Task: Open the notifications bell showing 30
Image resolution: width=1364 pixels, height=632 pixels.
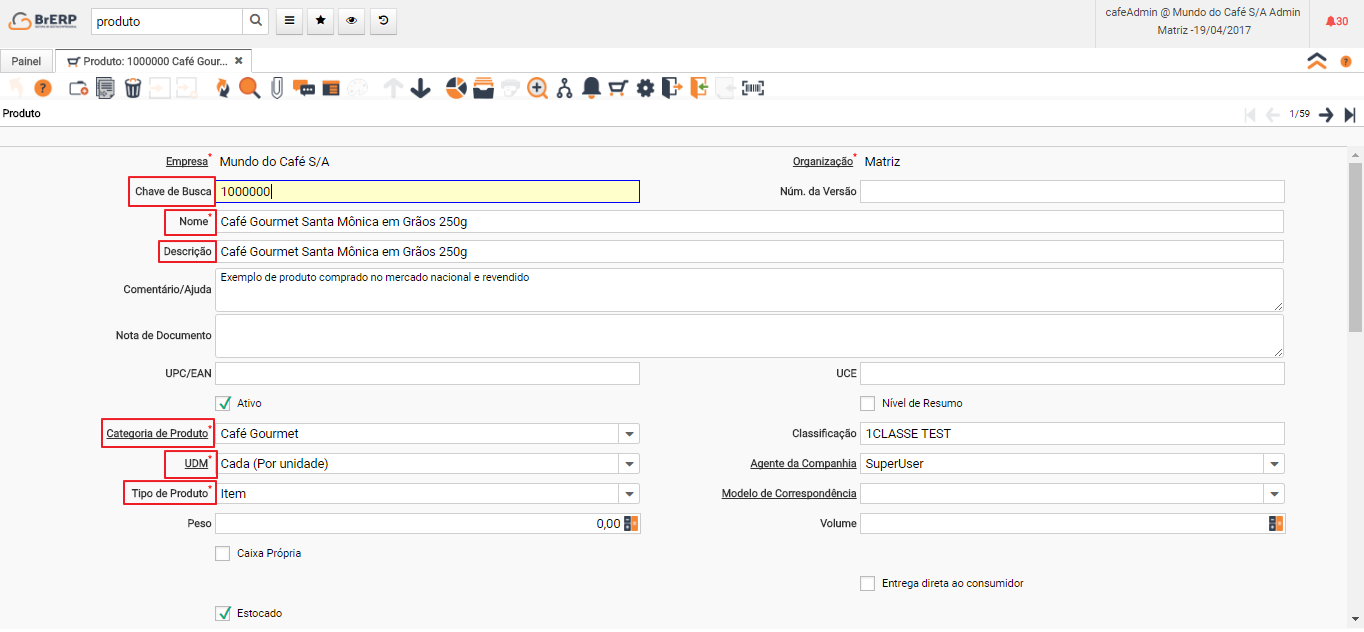Action: tap(1336, 21)
